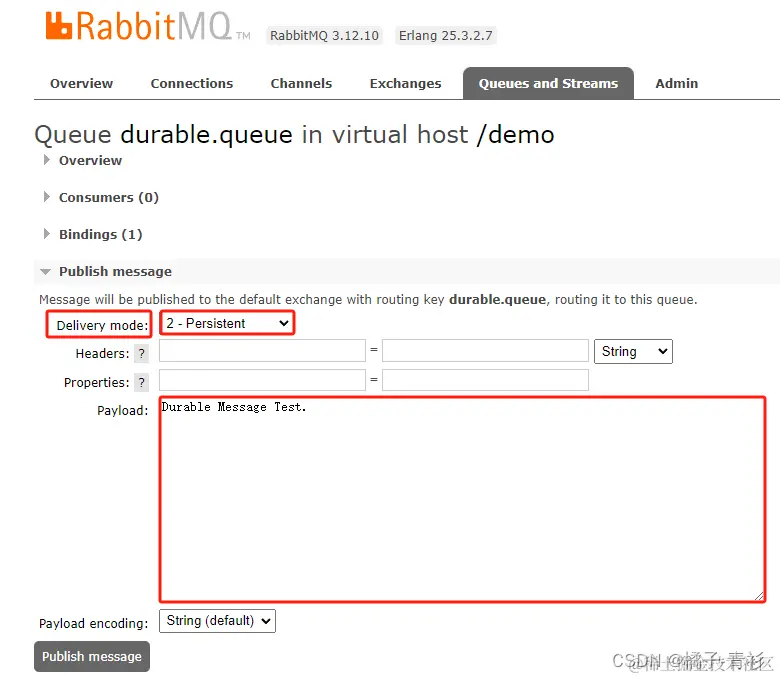
Task: Focus the Properties value input field
Action: coord(485,380)
